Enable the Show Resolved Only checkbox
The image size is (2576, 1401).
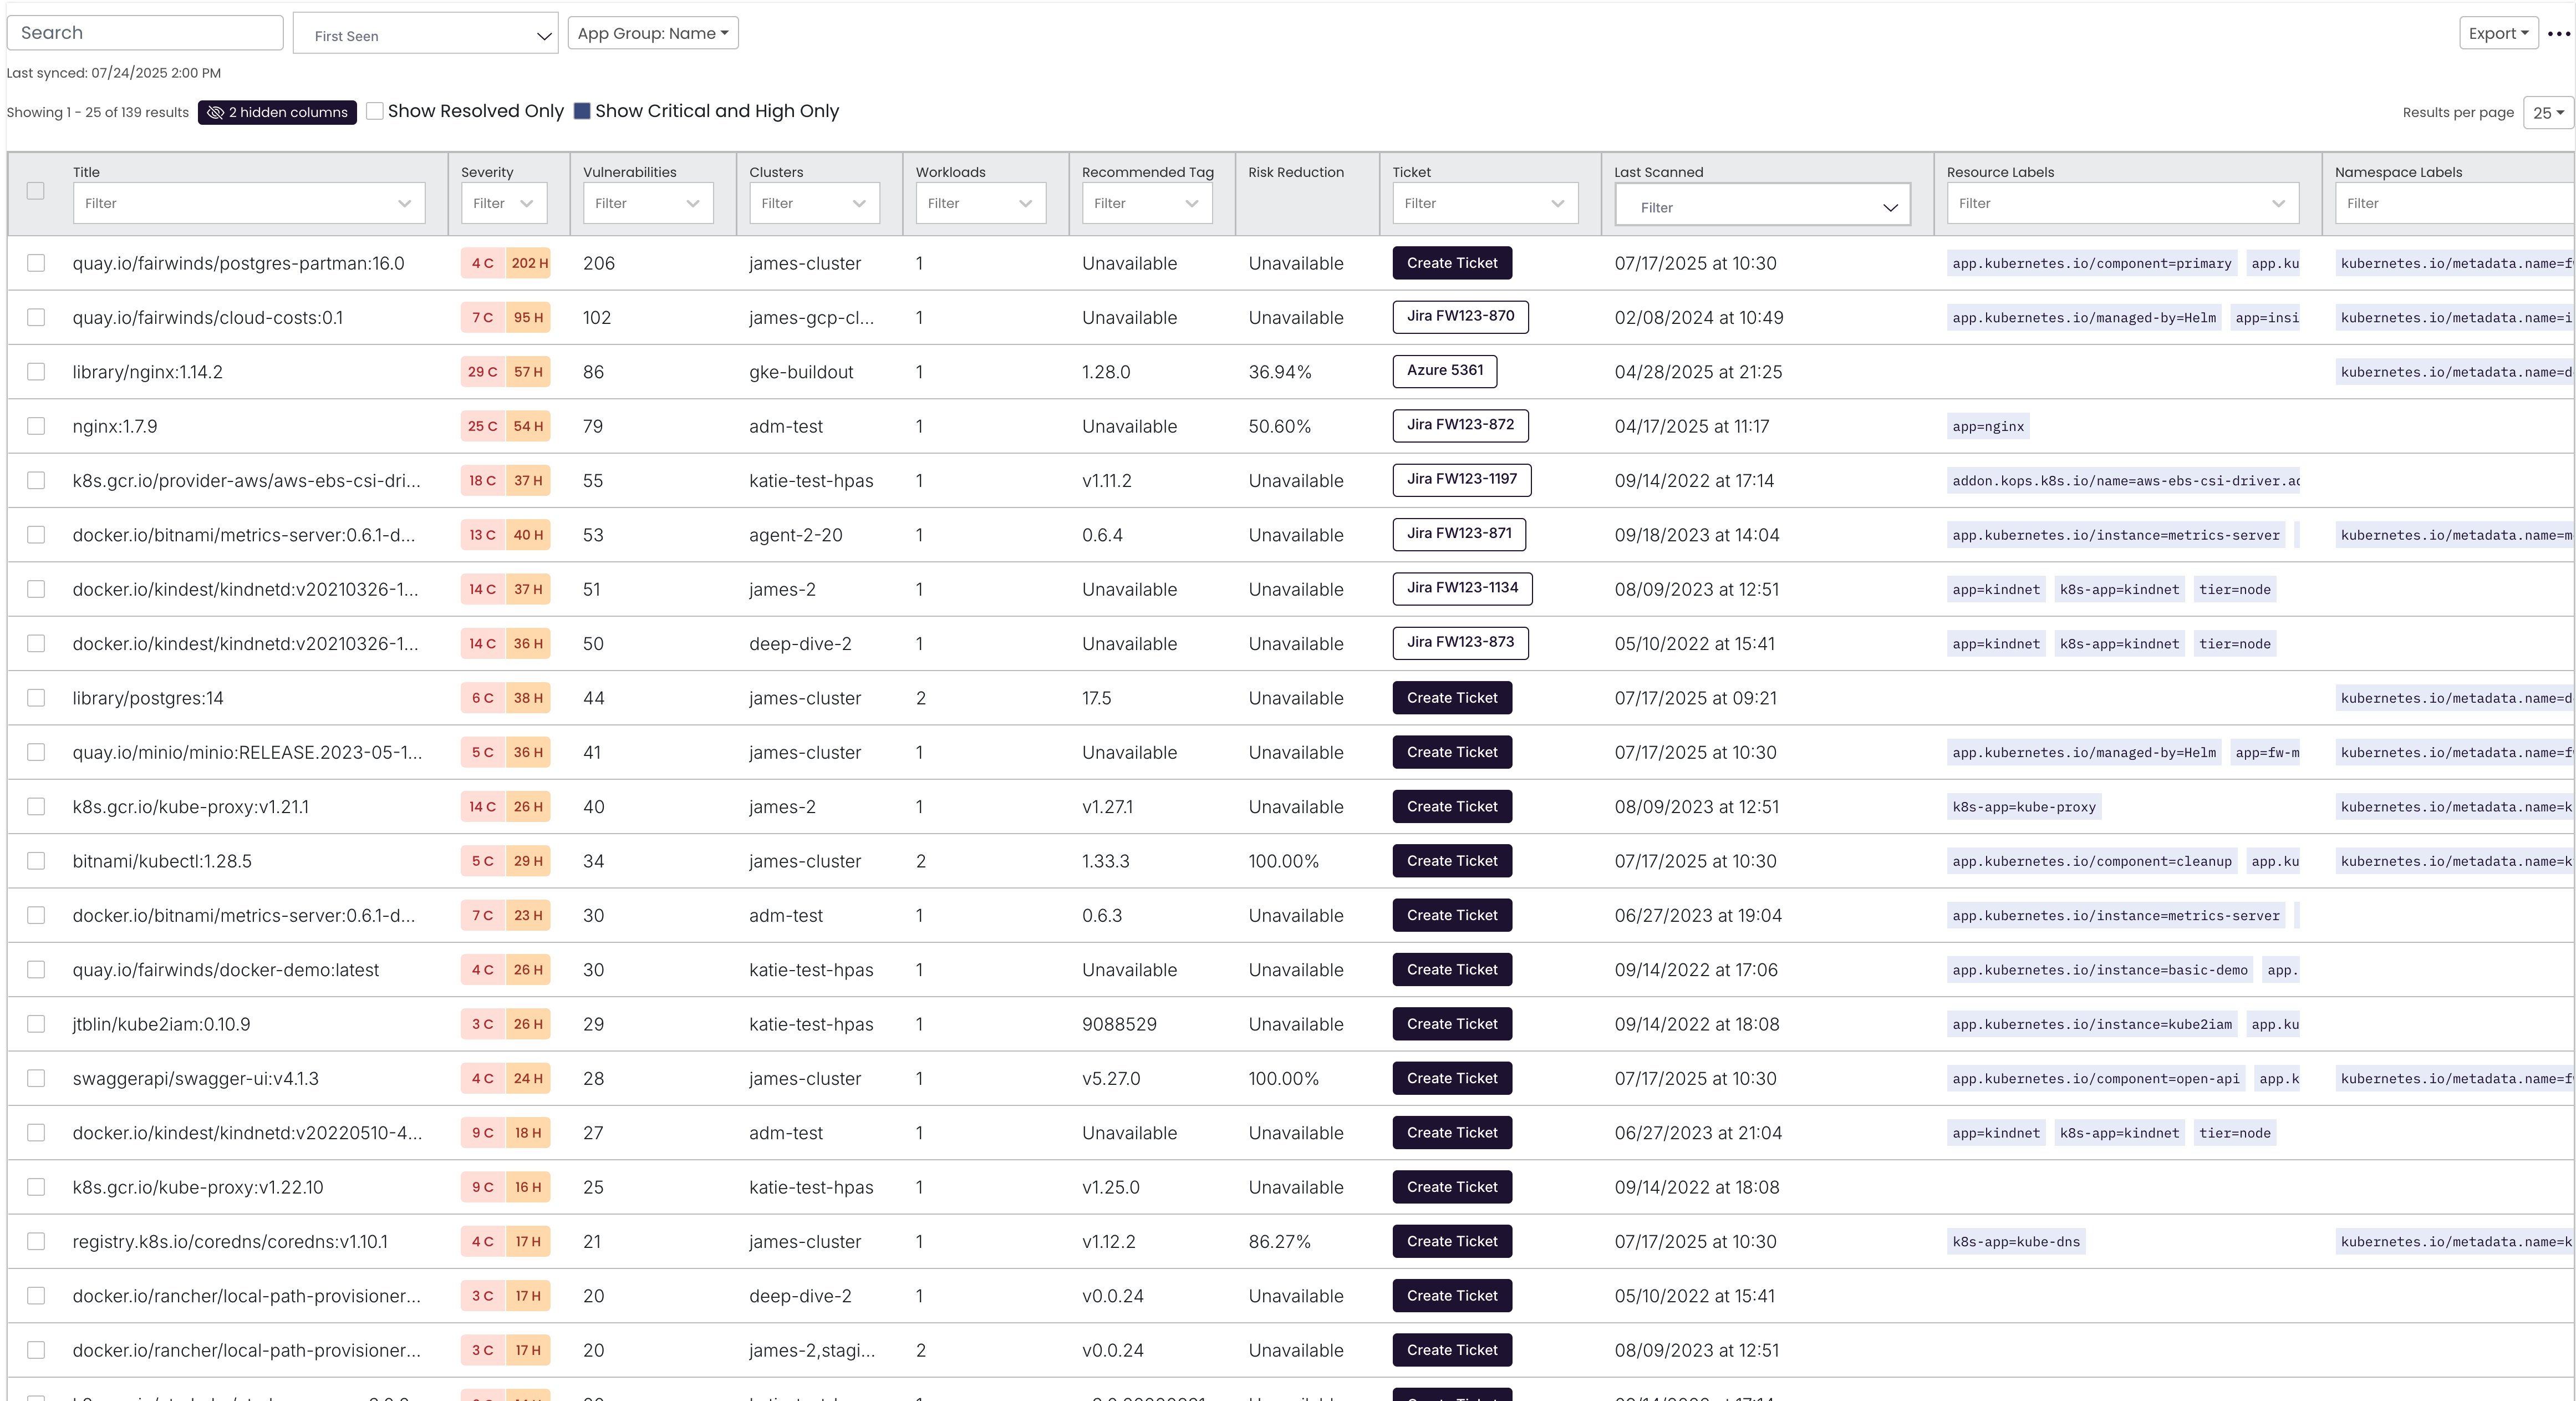pyautogui.click(x=375, y=111)
